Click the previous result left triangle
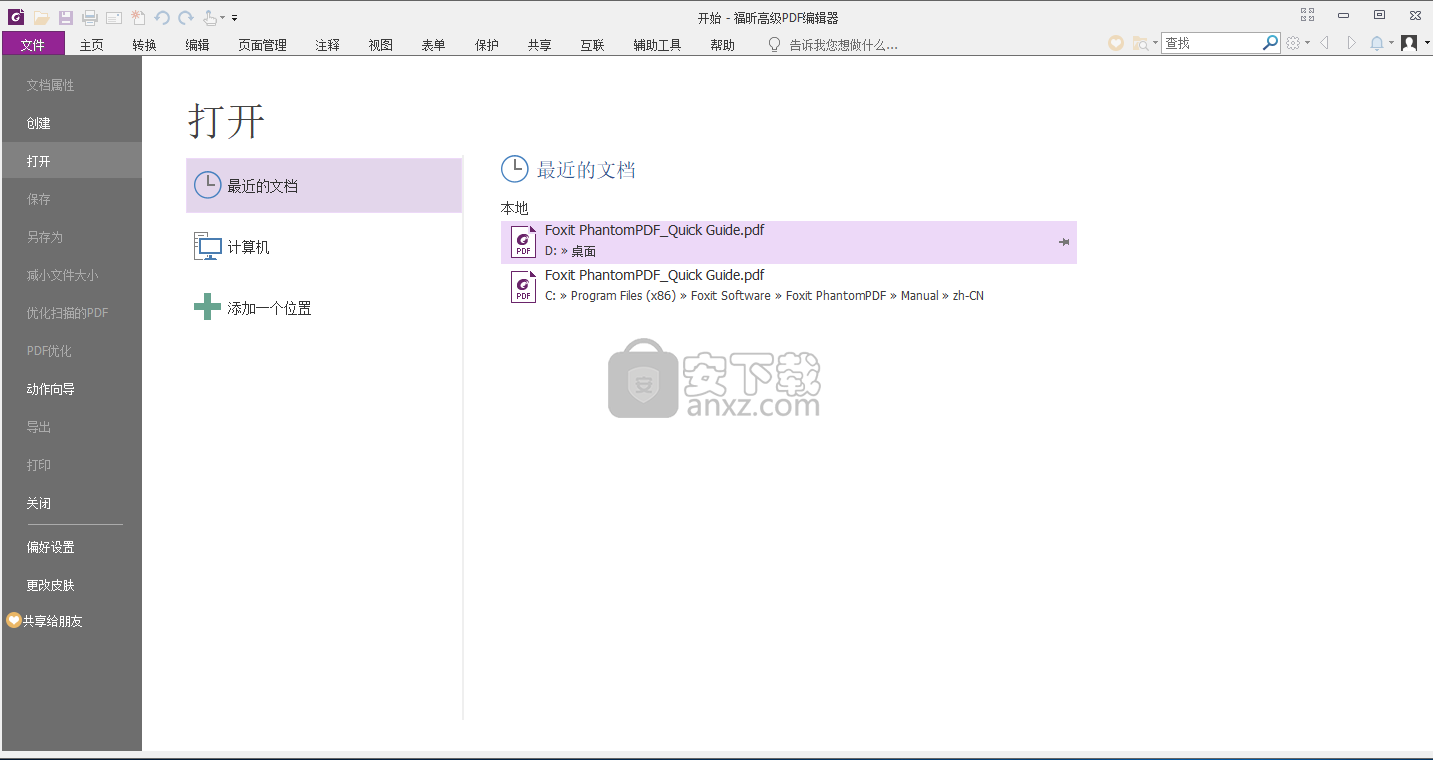Image resolution: width=1433 pixels, height=760 pixels. click(1324, 43)
